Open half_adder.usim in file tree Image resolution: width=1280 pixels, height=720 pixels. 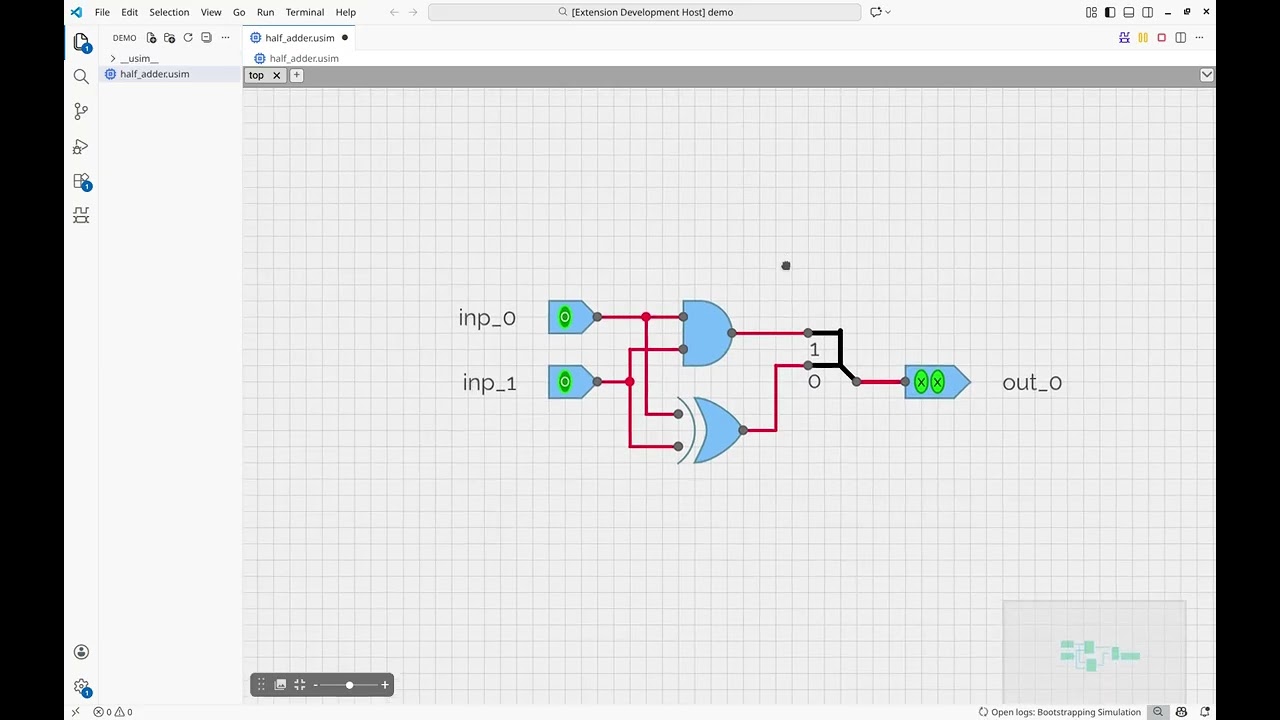[x=154, y=74]
